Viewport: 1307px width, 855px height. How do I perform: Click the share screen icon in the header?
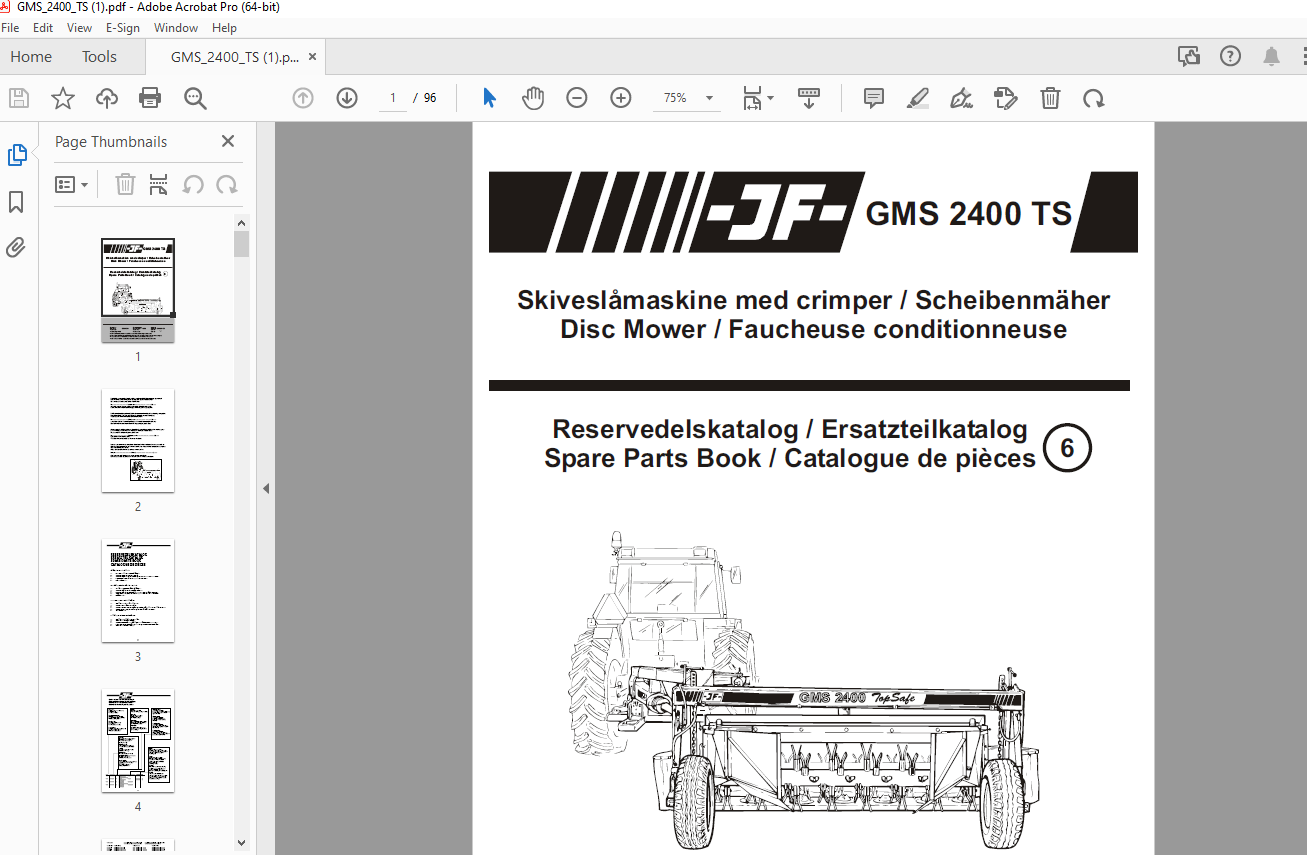(x=1189, y=56)
